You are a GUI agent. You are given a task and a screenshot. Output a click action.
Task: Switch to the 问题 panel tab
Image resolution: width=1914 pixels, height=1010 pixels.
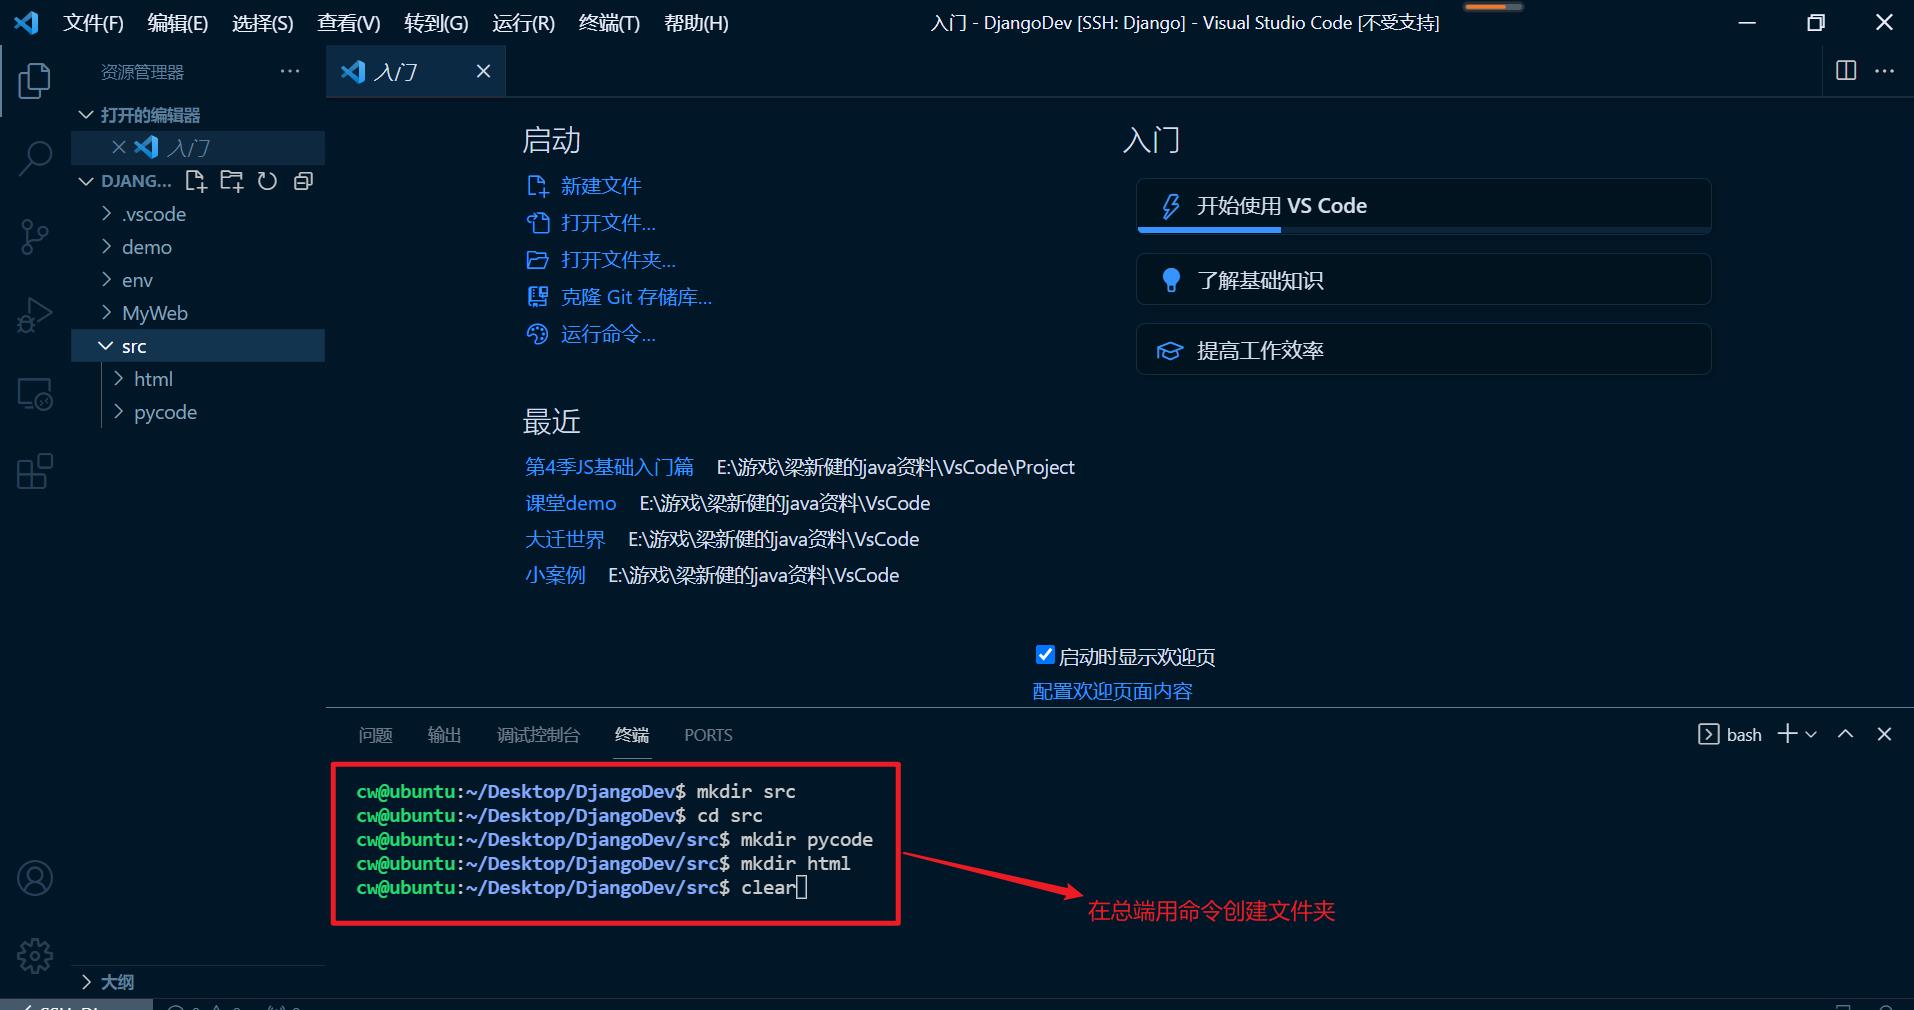coord(375,735)
